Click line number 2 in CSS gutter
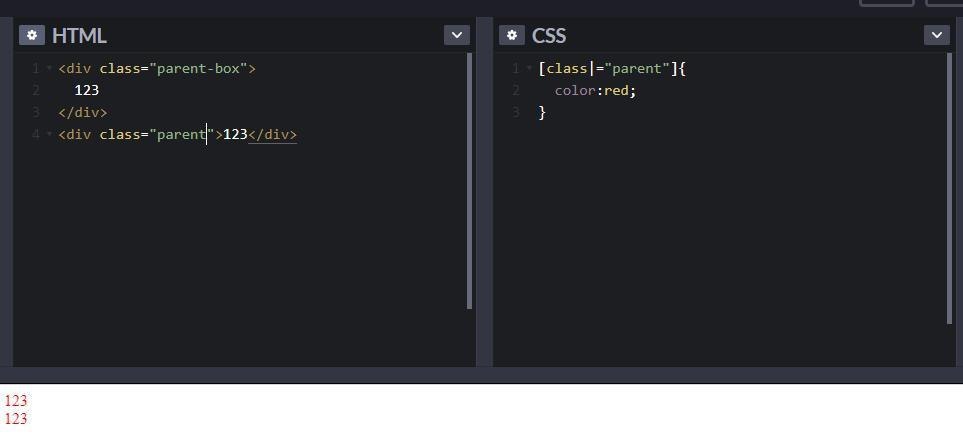Screen dimensions: 963x438 click(x=517, y=91)
